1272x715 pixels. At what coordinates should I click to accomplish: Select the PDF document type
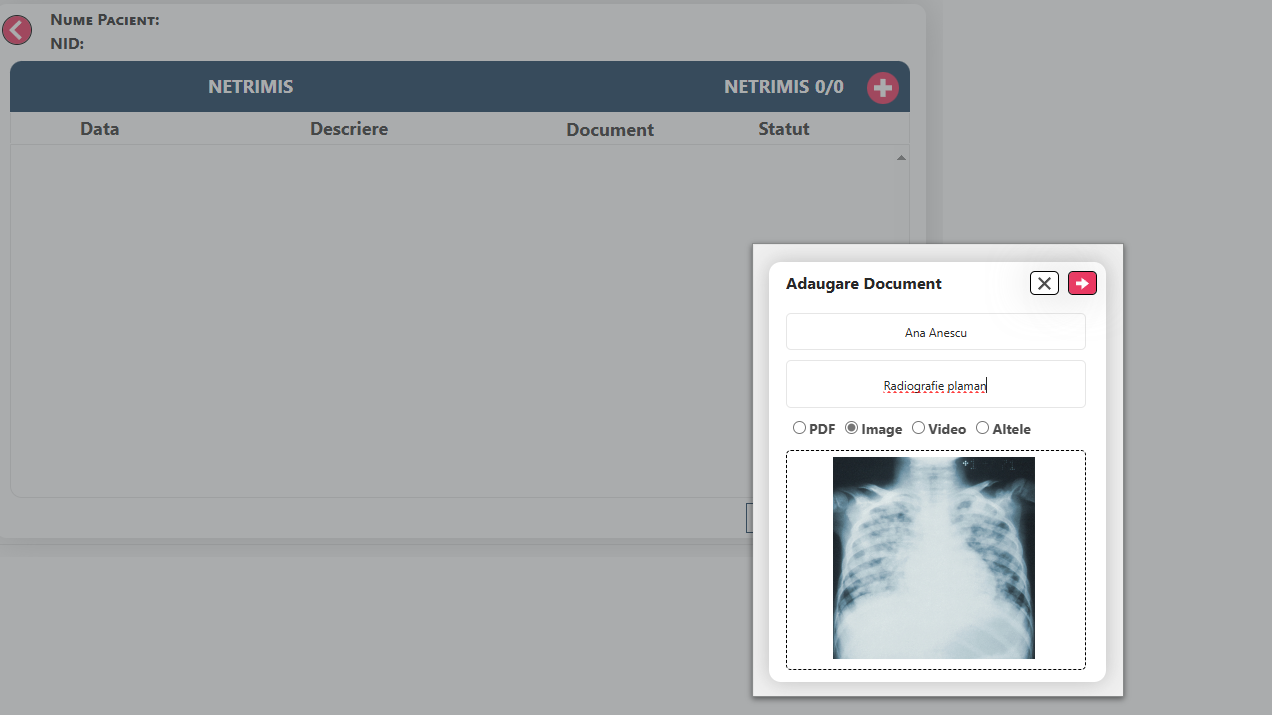coord(800,427)
